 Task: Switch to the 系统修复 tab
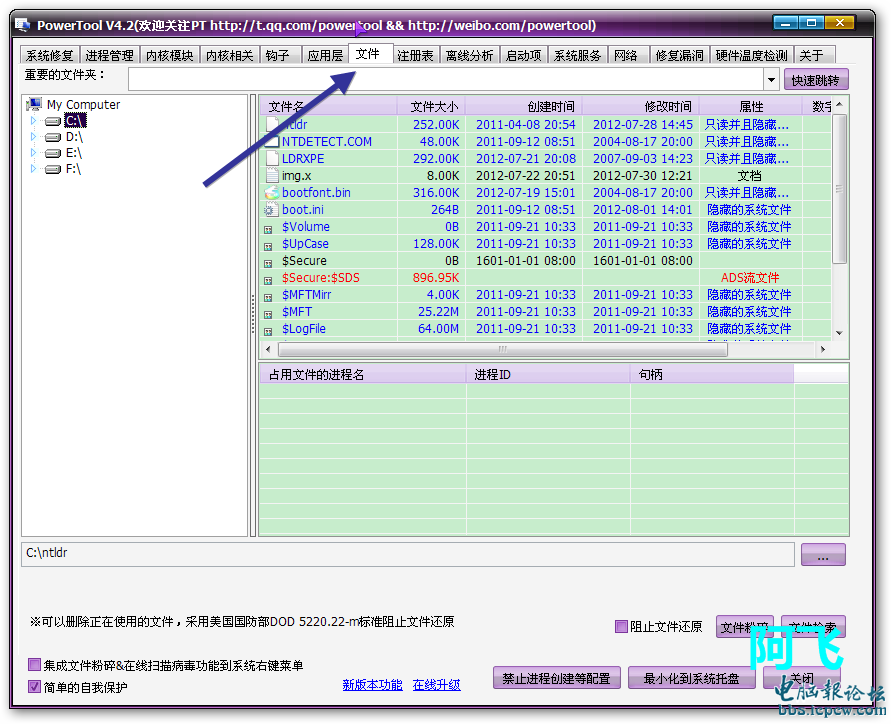click(49, 55)
